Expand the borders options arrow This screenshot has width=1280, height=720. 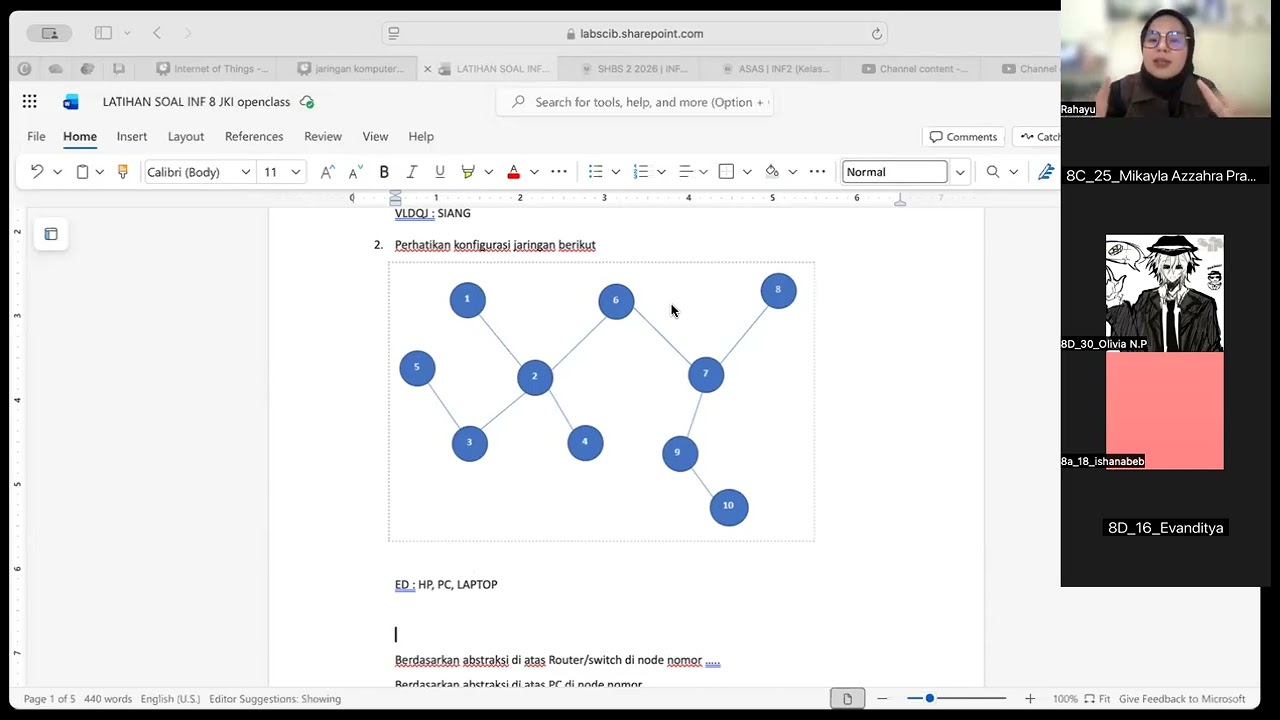click(747, 172)
